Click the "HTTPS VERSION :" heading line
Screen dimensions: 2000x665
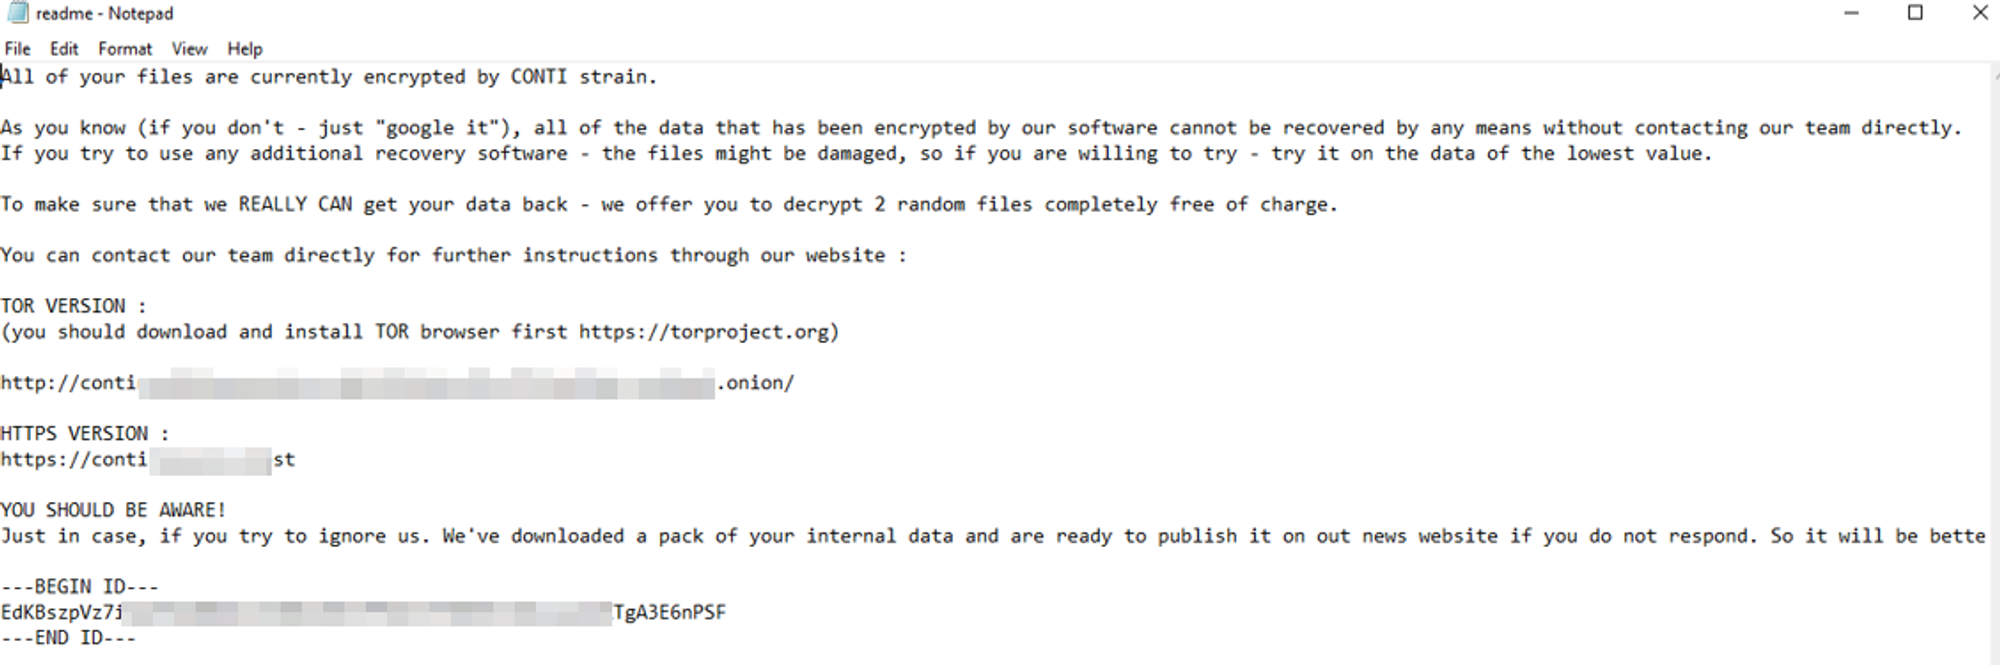84,434
